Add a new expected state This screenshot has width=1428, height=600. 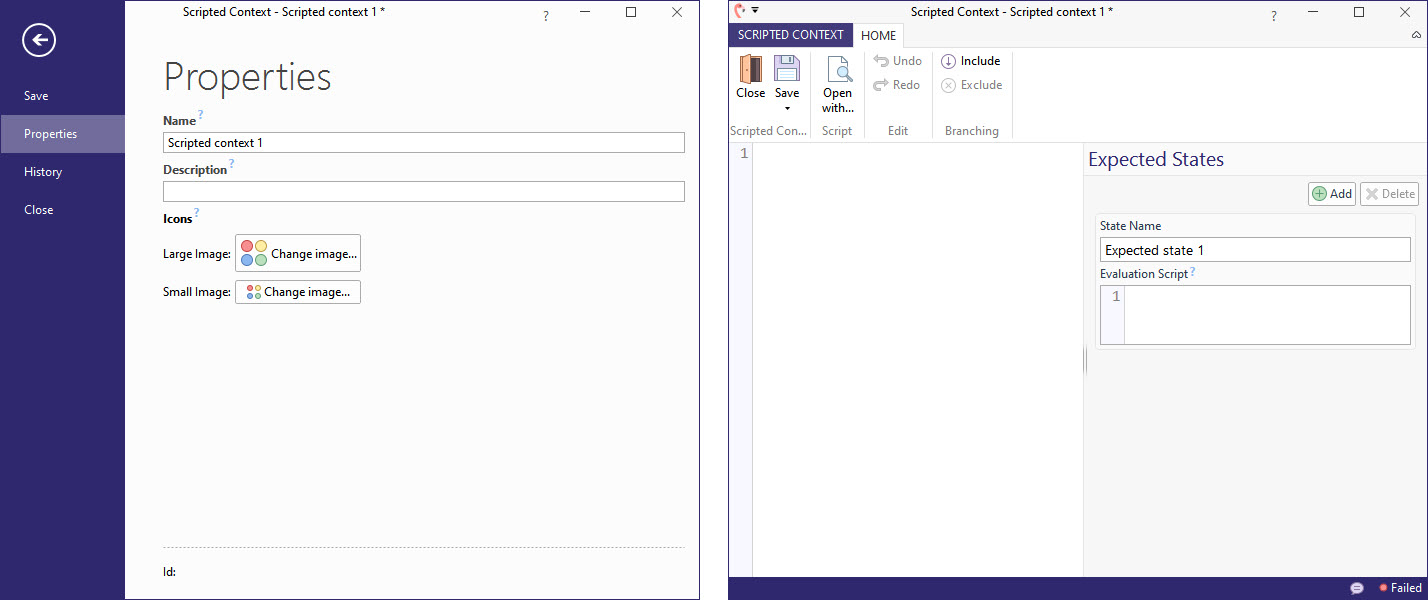coord(1331,193)
